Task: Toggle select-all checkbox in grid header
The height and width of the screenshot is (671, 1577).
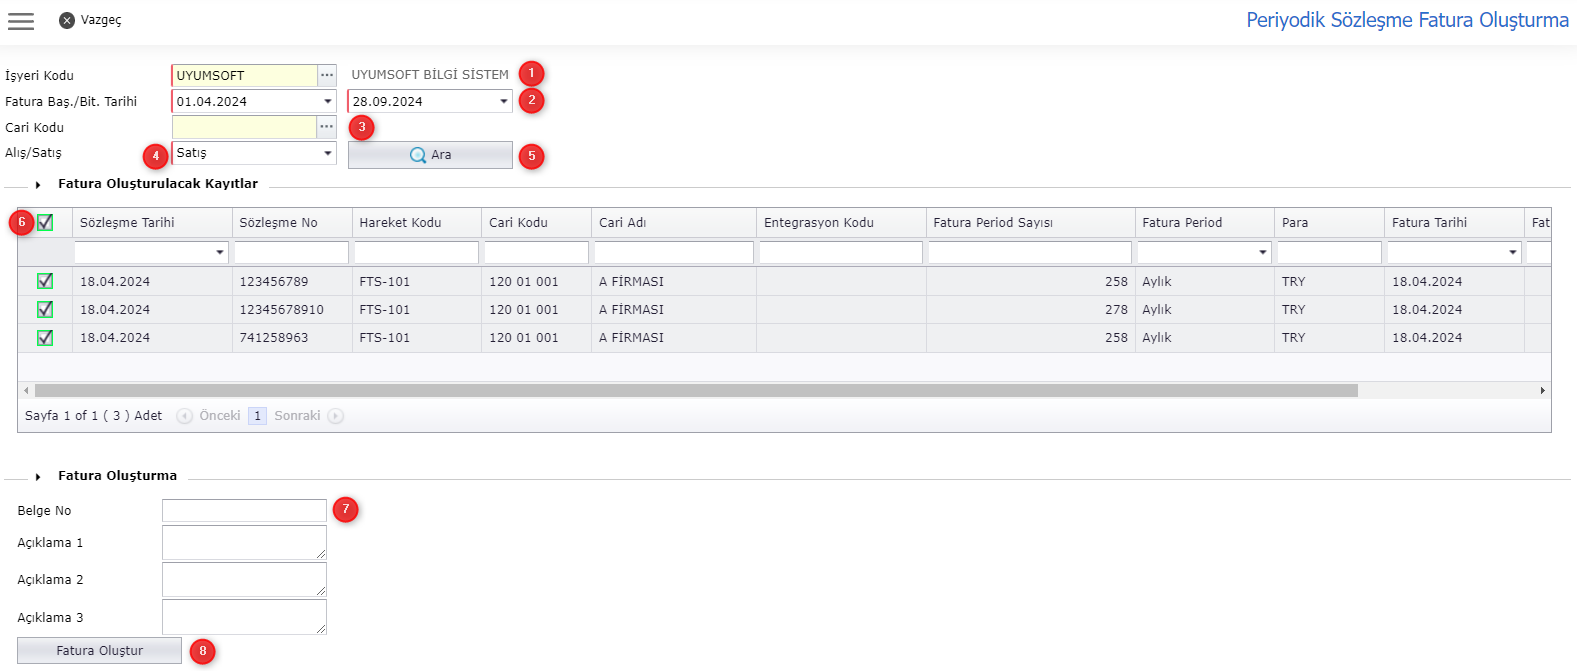Action: point(45,222)
